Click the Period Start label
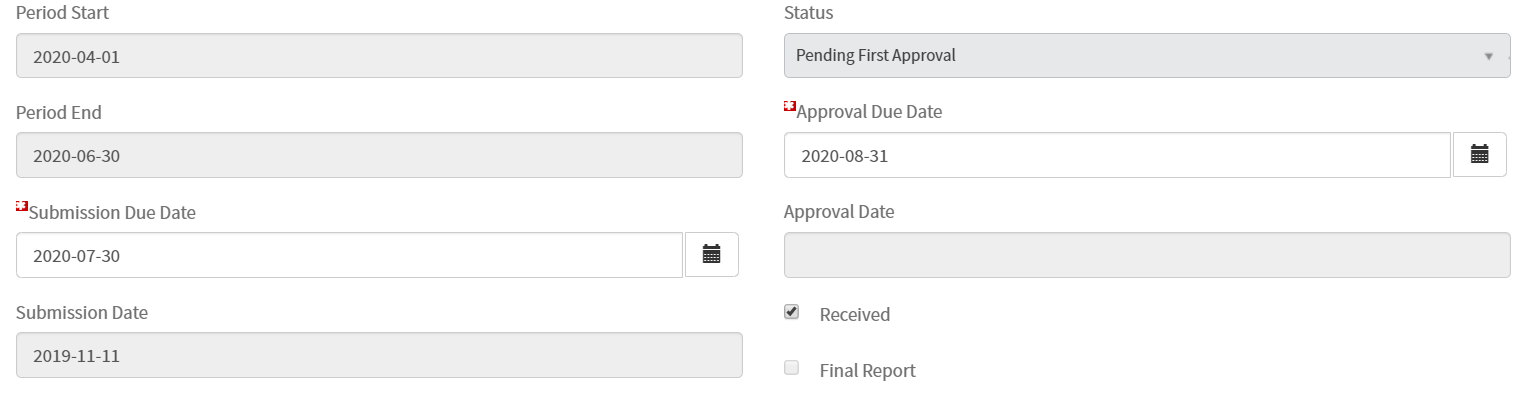This screenshot has height=396, width=1527. pyautogui.click(x=63, y=13)
